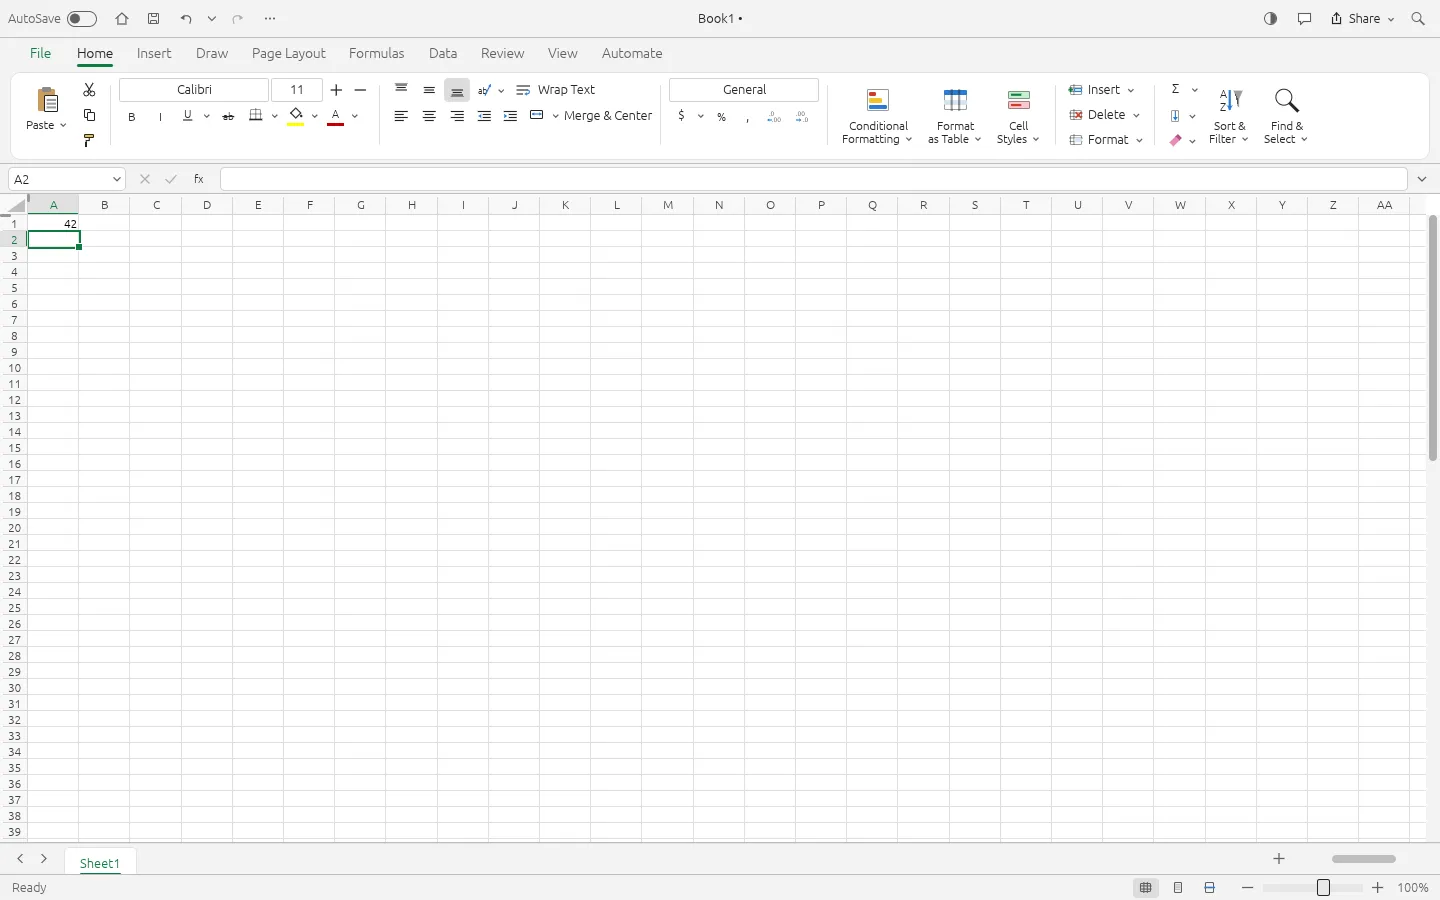Screen dimensions: 1440x900
Task: Increase font size with the plus icon
Action: (x=336, y=90)
